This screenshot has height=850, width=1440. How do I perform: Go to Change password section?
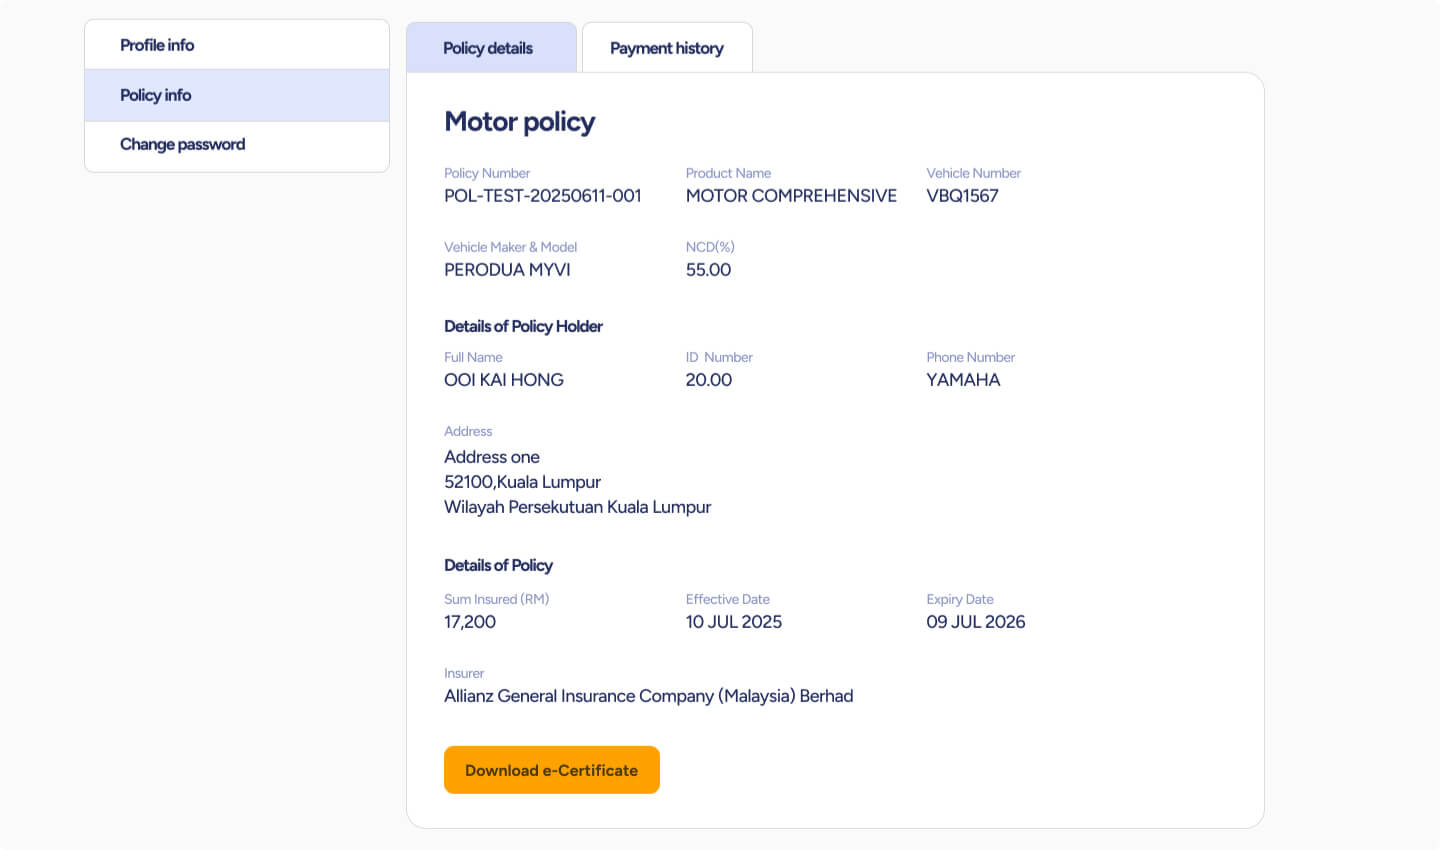[x=182, y=144]
